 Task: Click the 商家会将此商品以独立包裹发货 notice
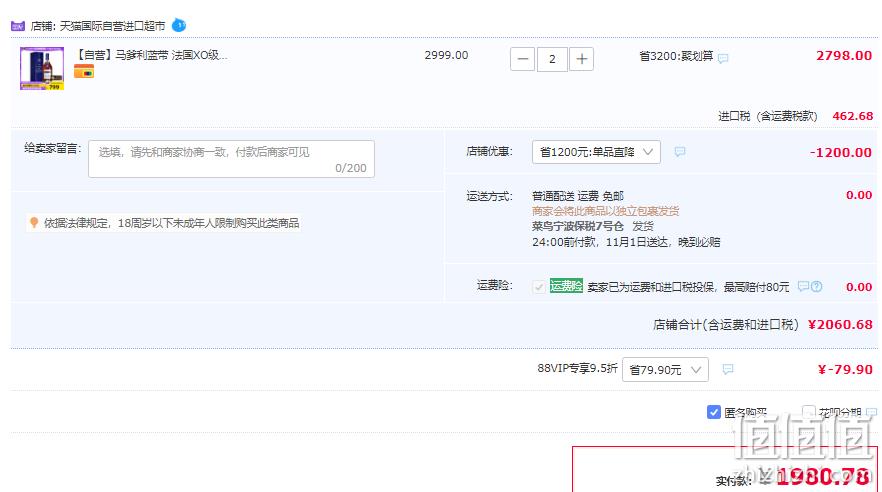point(605,211)
